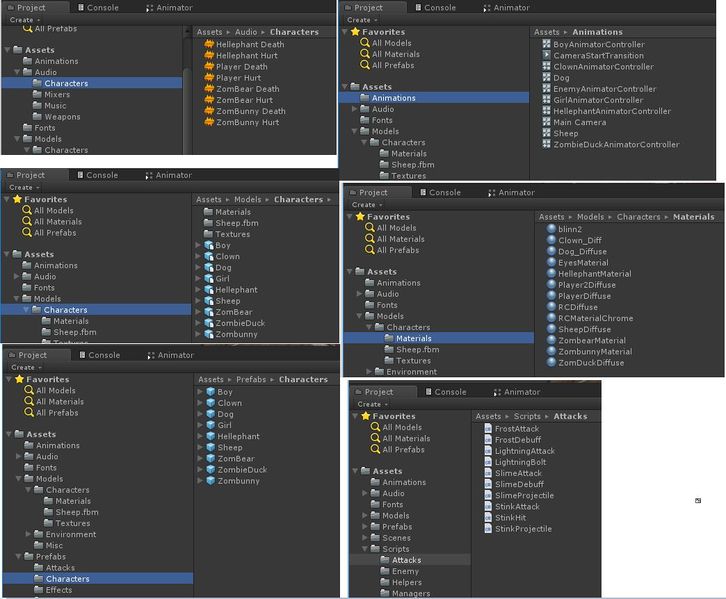Collapse Audio folder arrow in the Audio Characters window

point(17,72)
